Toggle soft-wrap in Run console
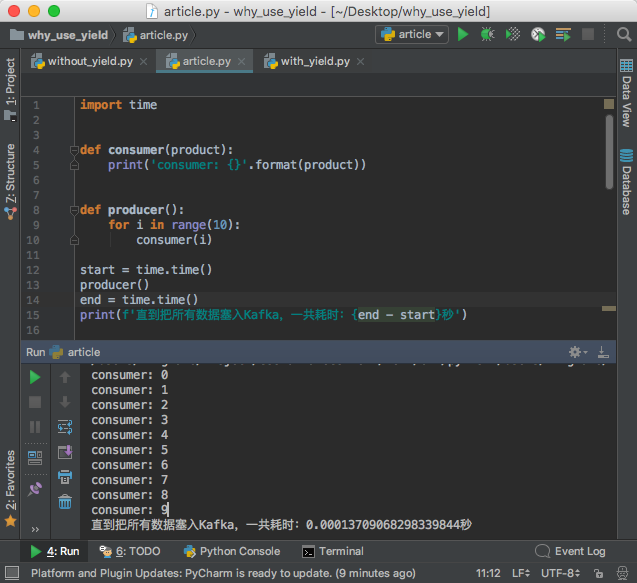The width and height of the screenshot is (637, 583). (x=65, y=427)
